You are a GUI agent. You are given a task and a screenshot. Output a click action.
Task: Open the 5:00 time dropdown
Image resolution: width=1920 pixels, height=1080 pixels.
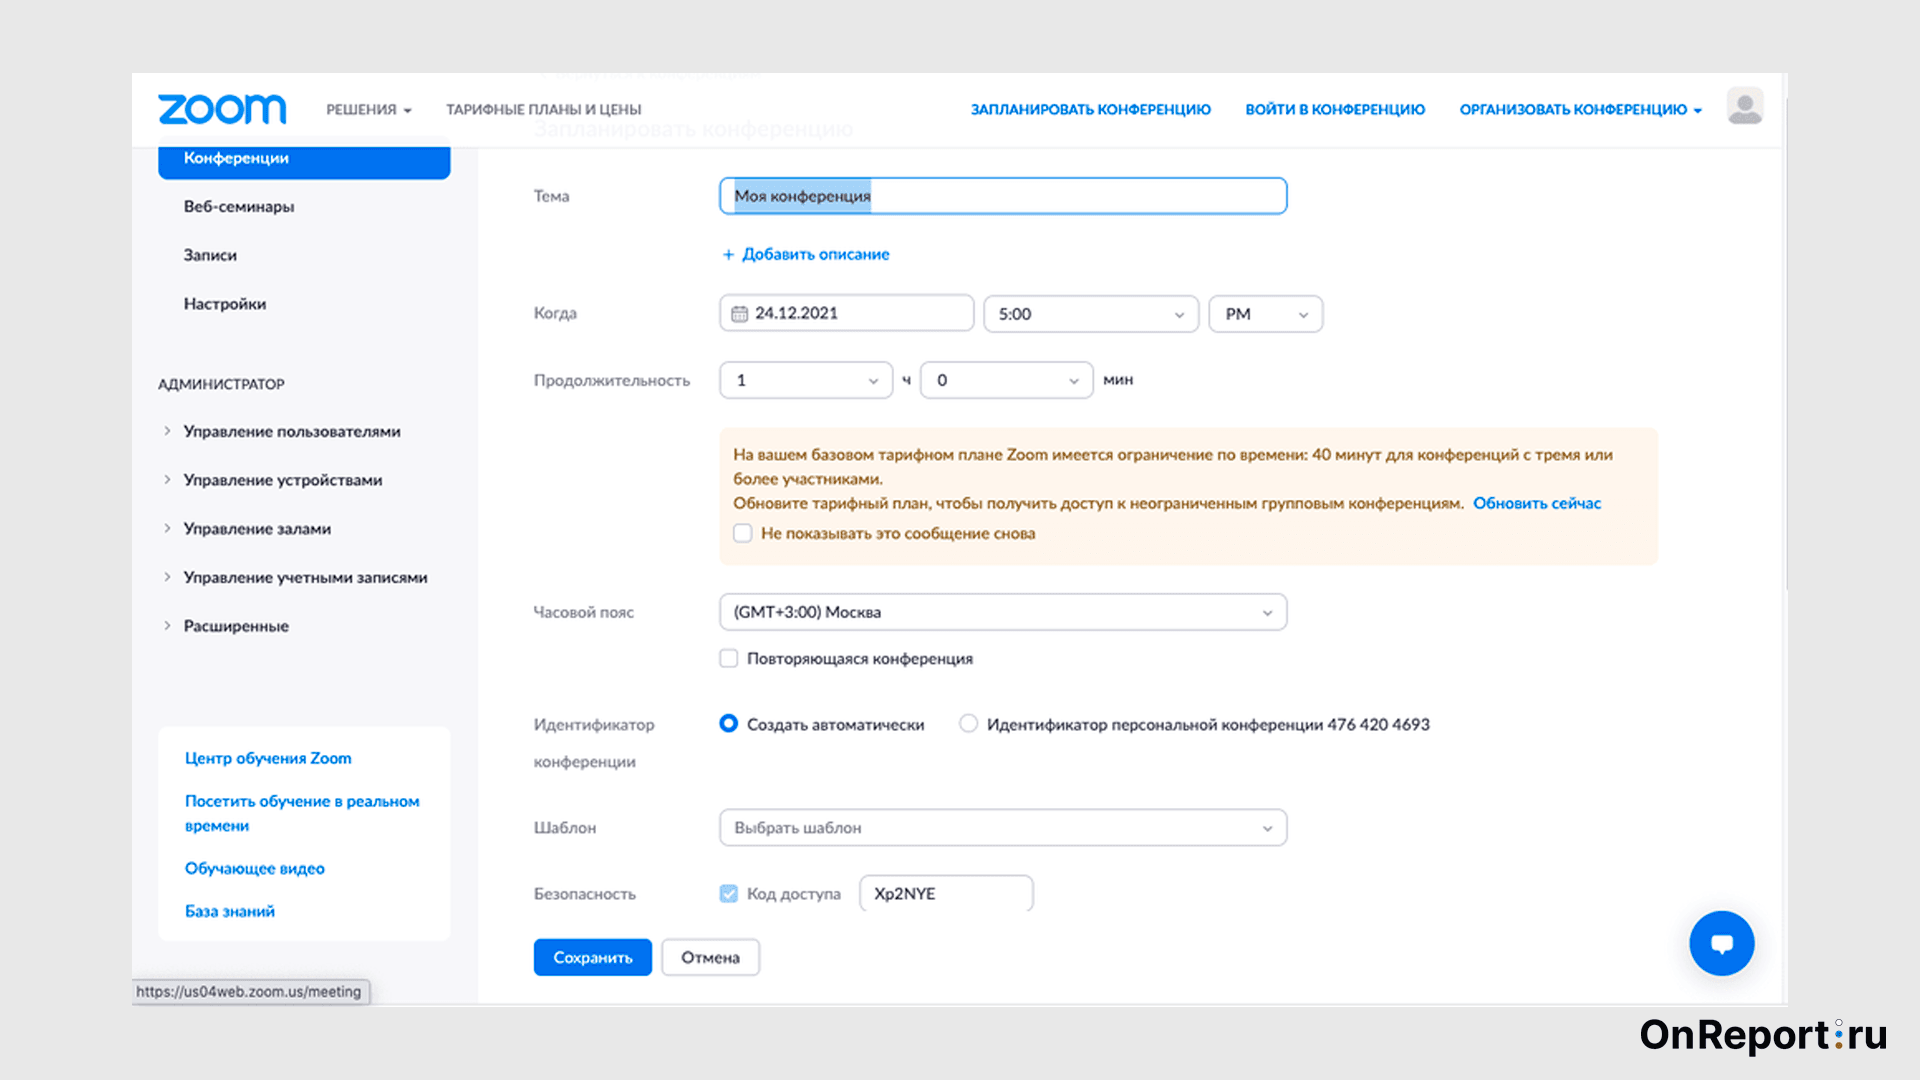[x=1091, y=314]
